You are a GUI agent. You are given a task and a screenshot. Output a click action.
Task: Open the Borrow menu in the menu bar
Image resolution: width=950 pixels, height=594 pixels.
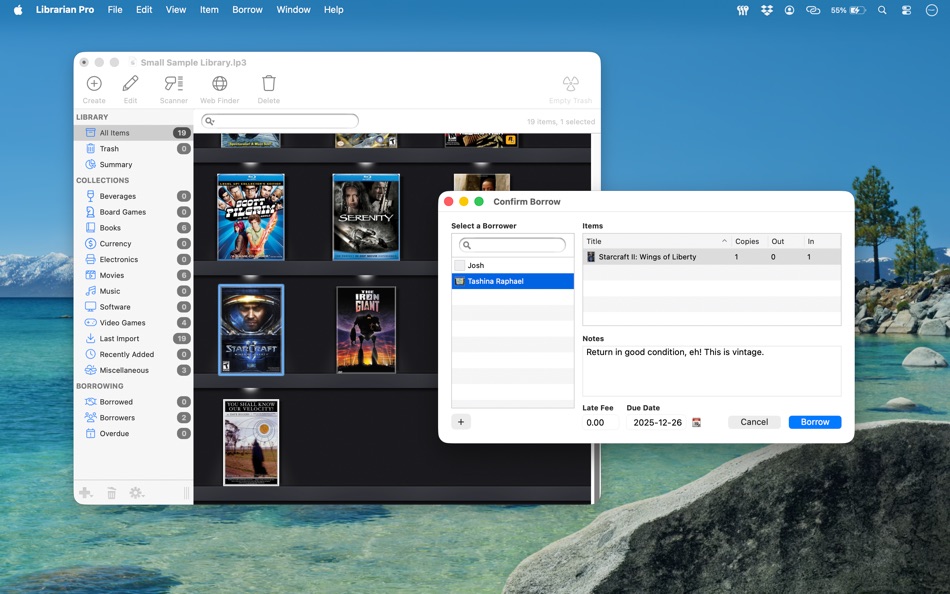point(247,9)
